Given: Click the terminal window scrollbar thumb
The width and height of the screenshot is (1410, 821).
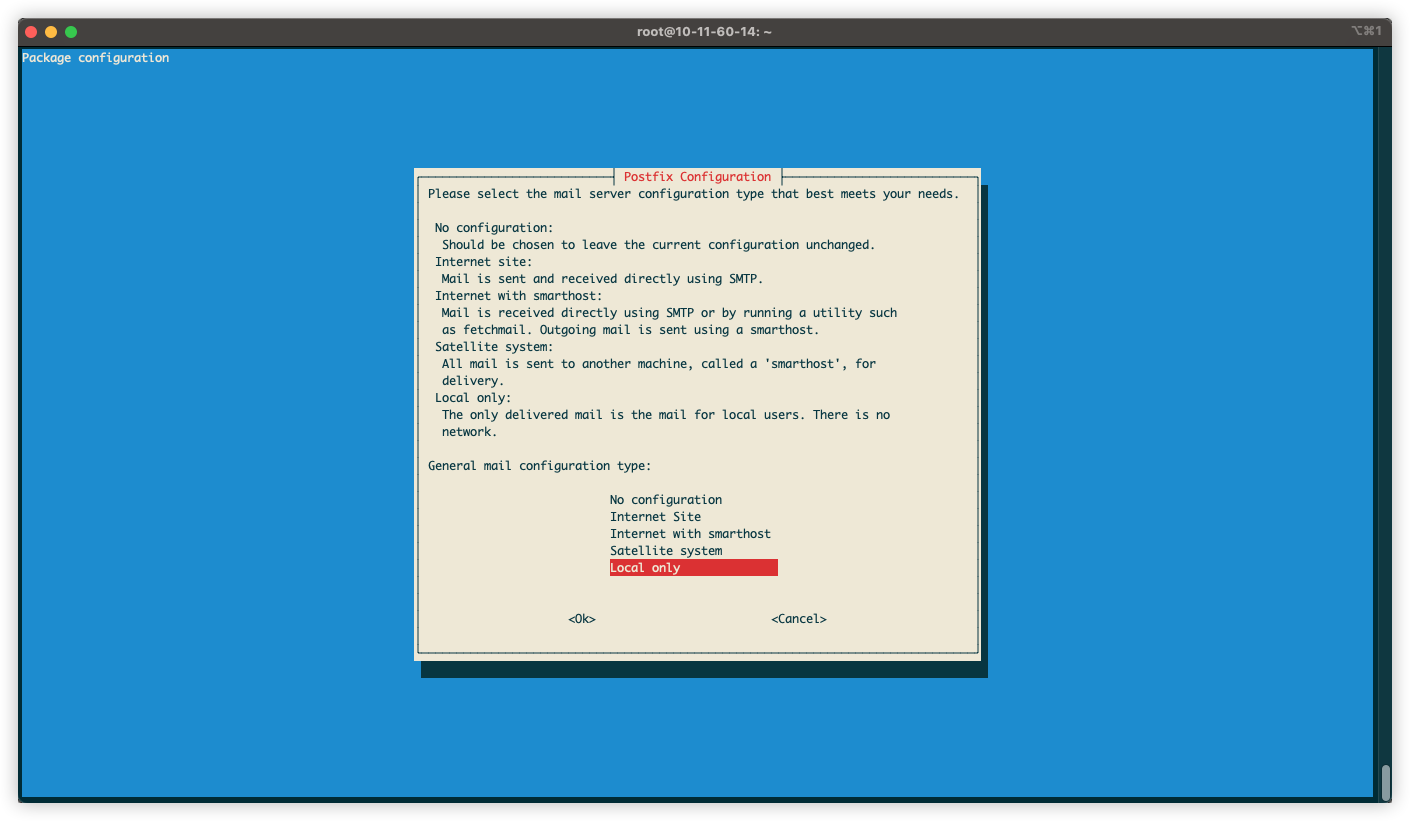Looking at the screenshot, I should (x=1385, y=782).
